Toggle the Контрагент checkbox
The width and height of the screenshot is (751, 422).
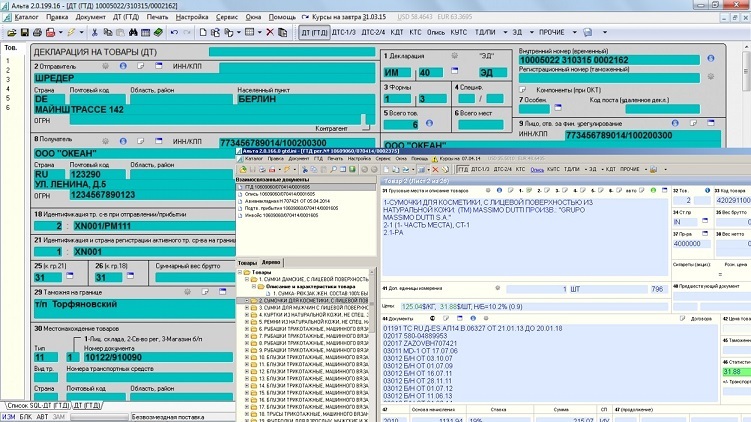click(x=366, y=127)
